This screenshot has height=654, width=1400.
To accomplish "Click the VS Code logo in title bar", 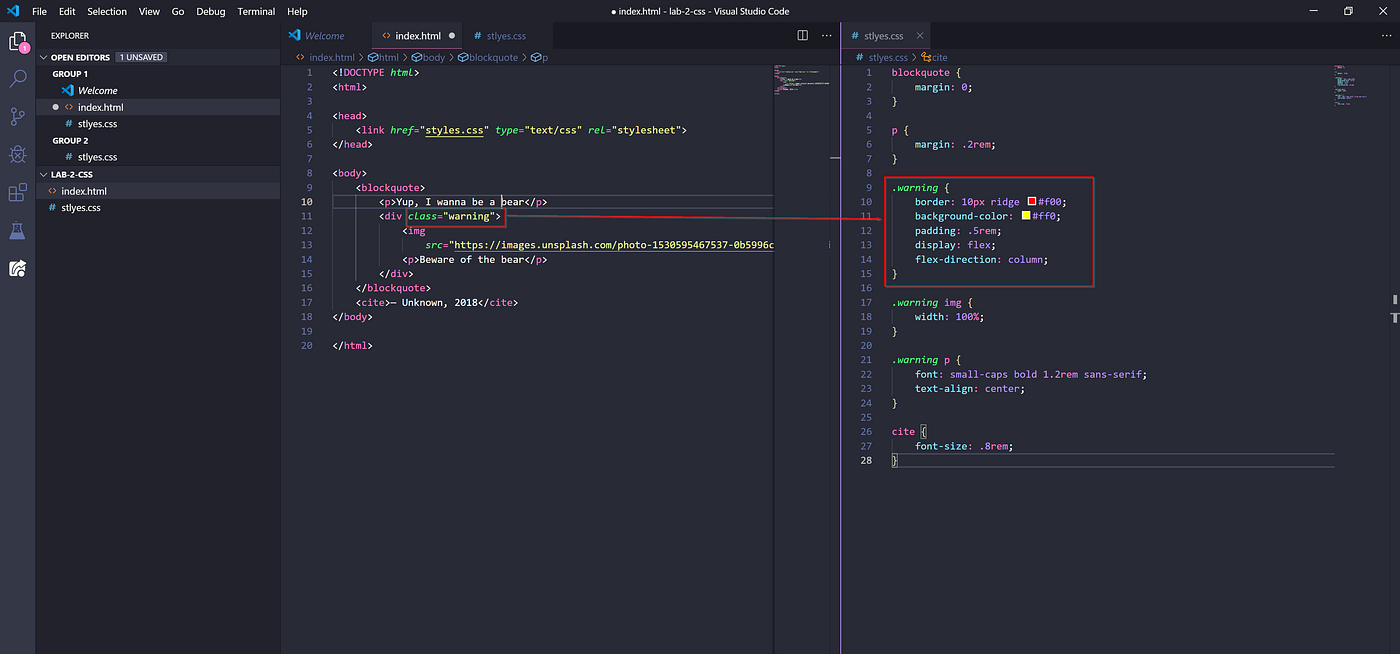I will point(12,11).
